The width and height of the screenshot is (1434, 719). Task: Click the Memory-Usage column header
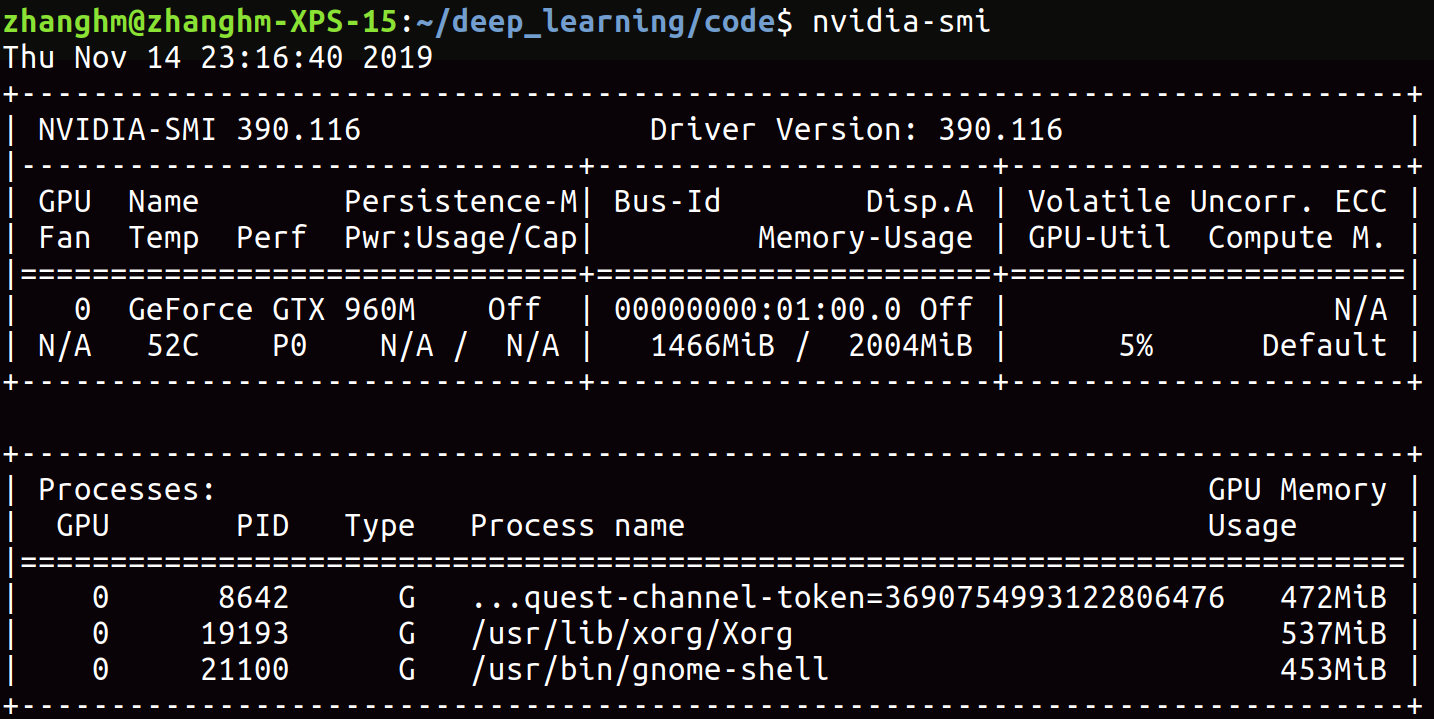click(x=865, y=238)
